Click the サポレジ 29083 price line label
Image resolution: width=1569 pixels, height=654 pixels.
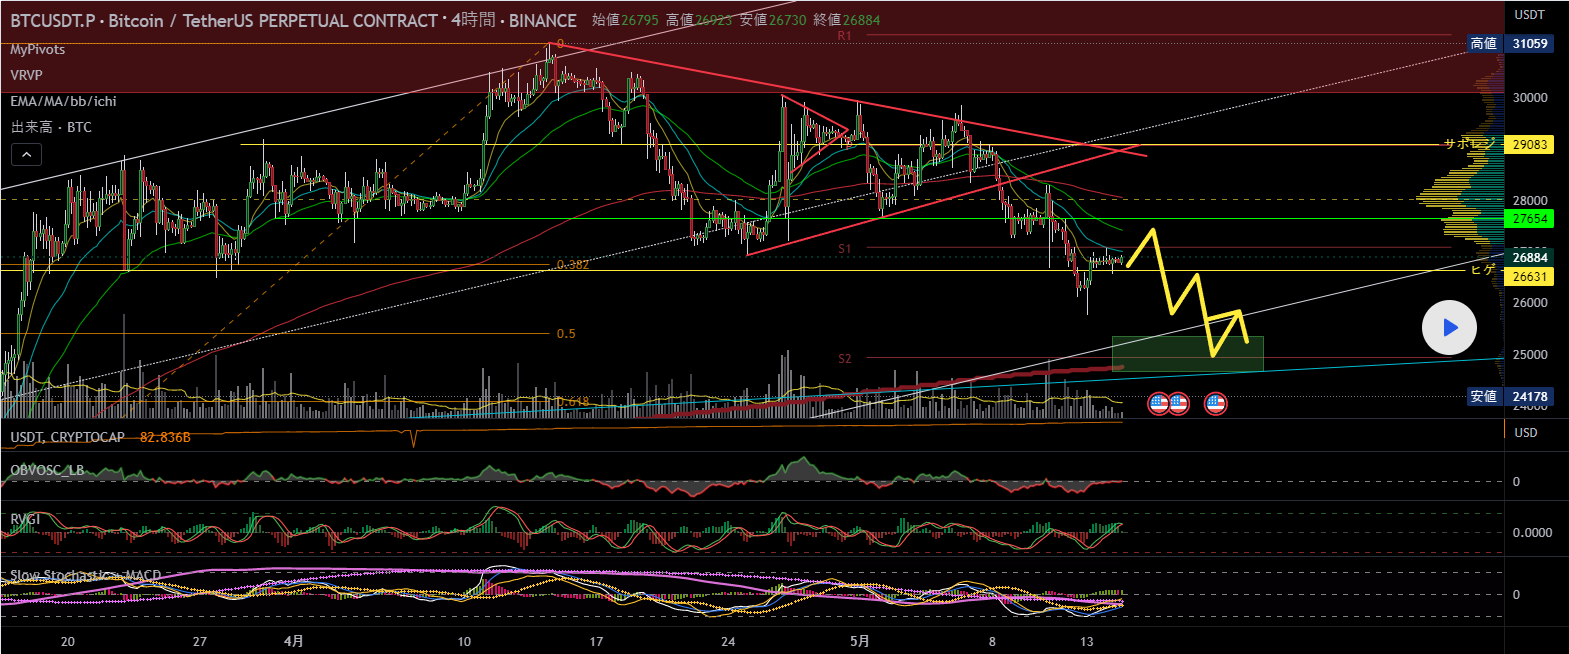click(x=1529, y=144)
